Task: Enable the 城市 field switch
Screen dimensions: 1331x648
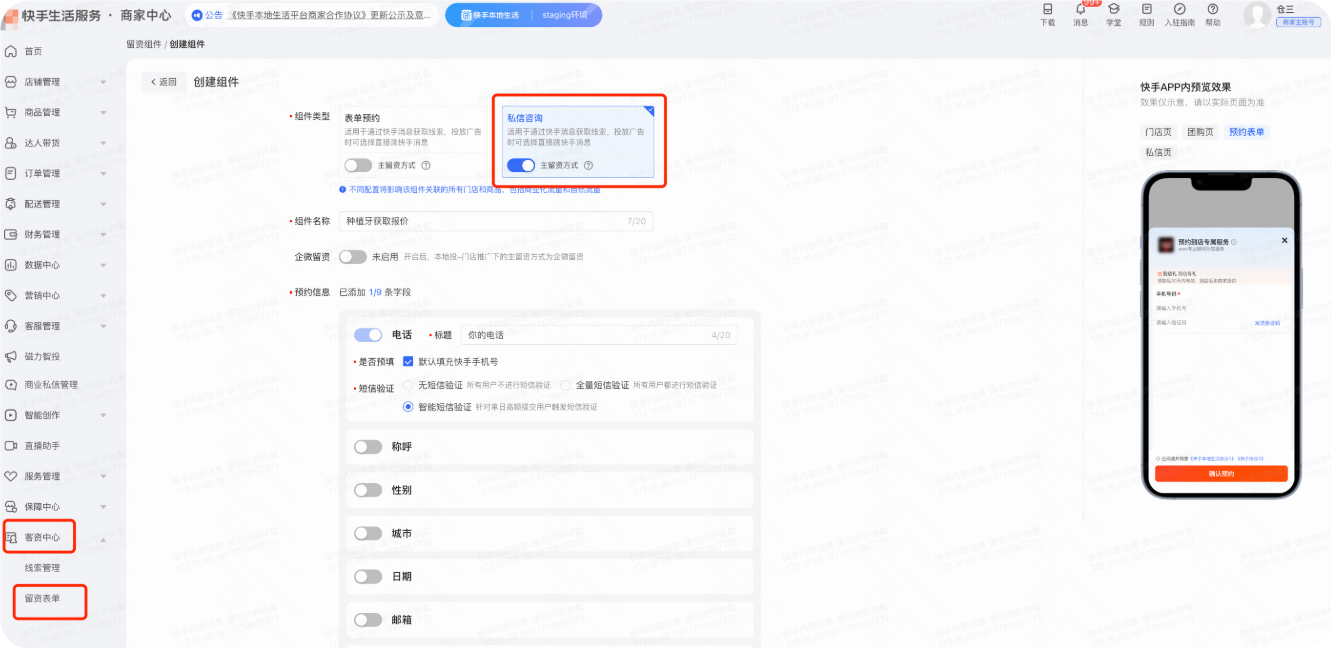Action: (x=368, y=533)
